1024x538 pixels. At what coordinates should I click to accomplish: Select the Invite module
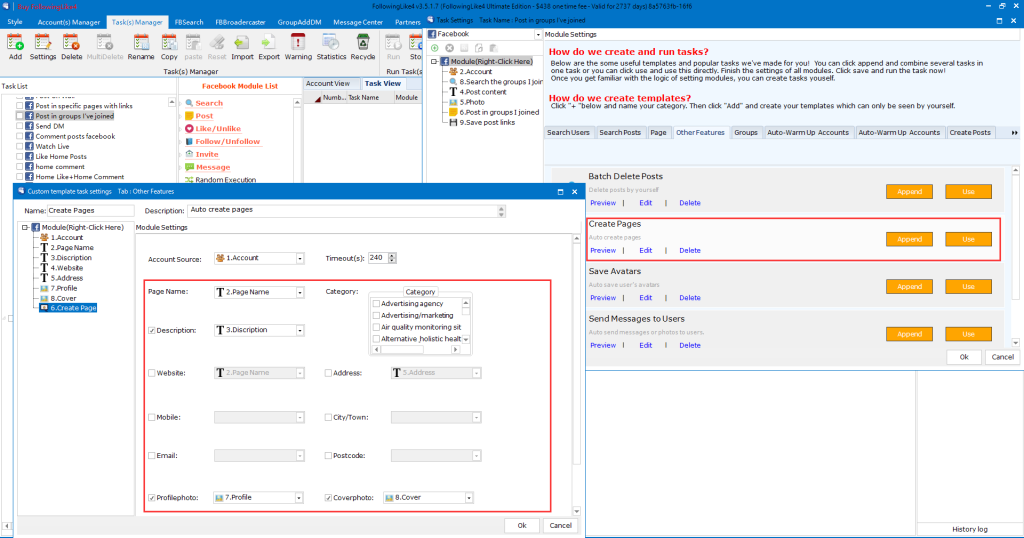[x=206, y=154]
